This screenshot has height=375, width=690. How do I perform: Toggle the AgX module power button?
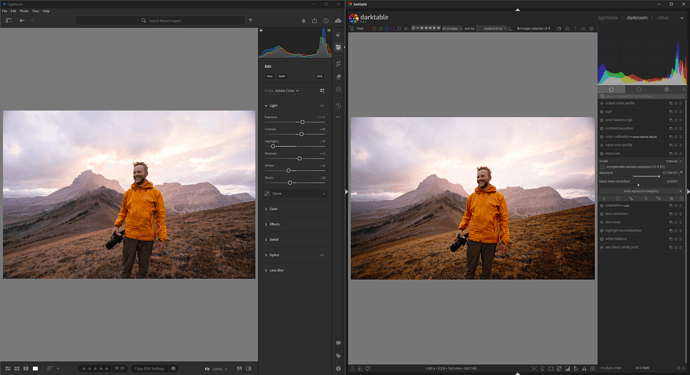point(602,112)
